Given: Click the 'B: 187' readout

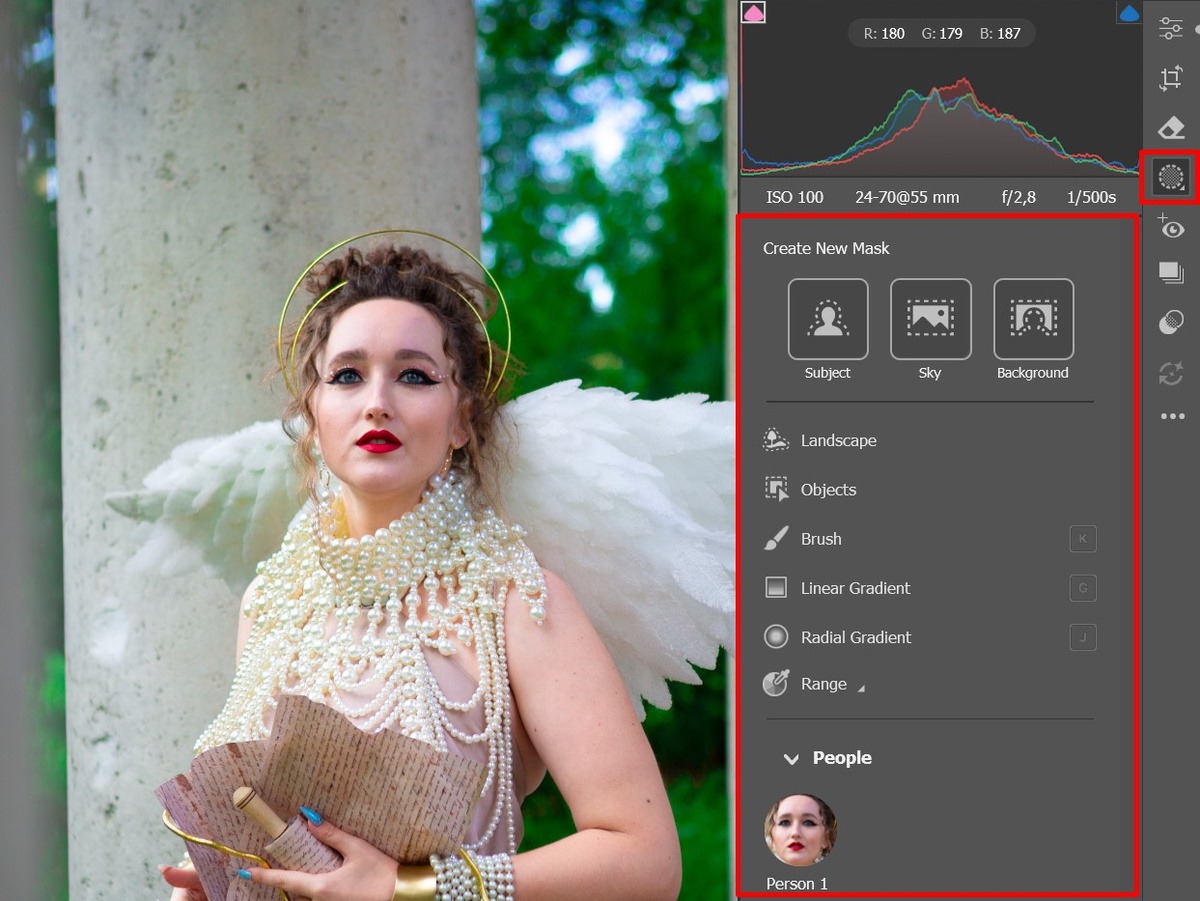Looking at the screenshot, I should point(1000,34).
